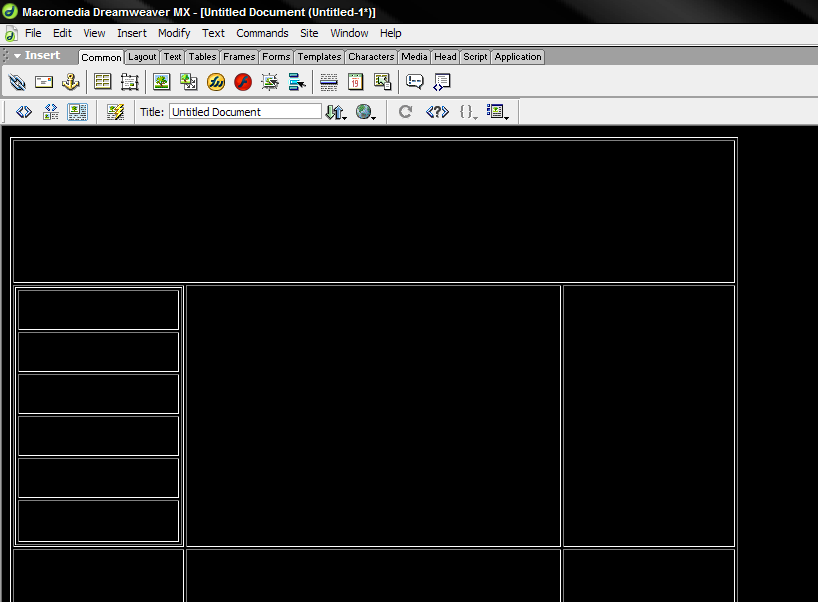
Task: Open the Modify menu
Action: (x=174, y=33)
